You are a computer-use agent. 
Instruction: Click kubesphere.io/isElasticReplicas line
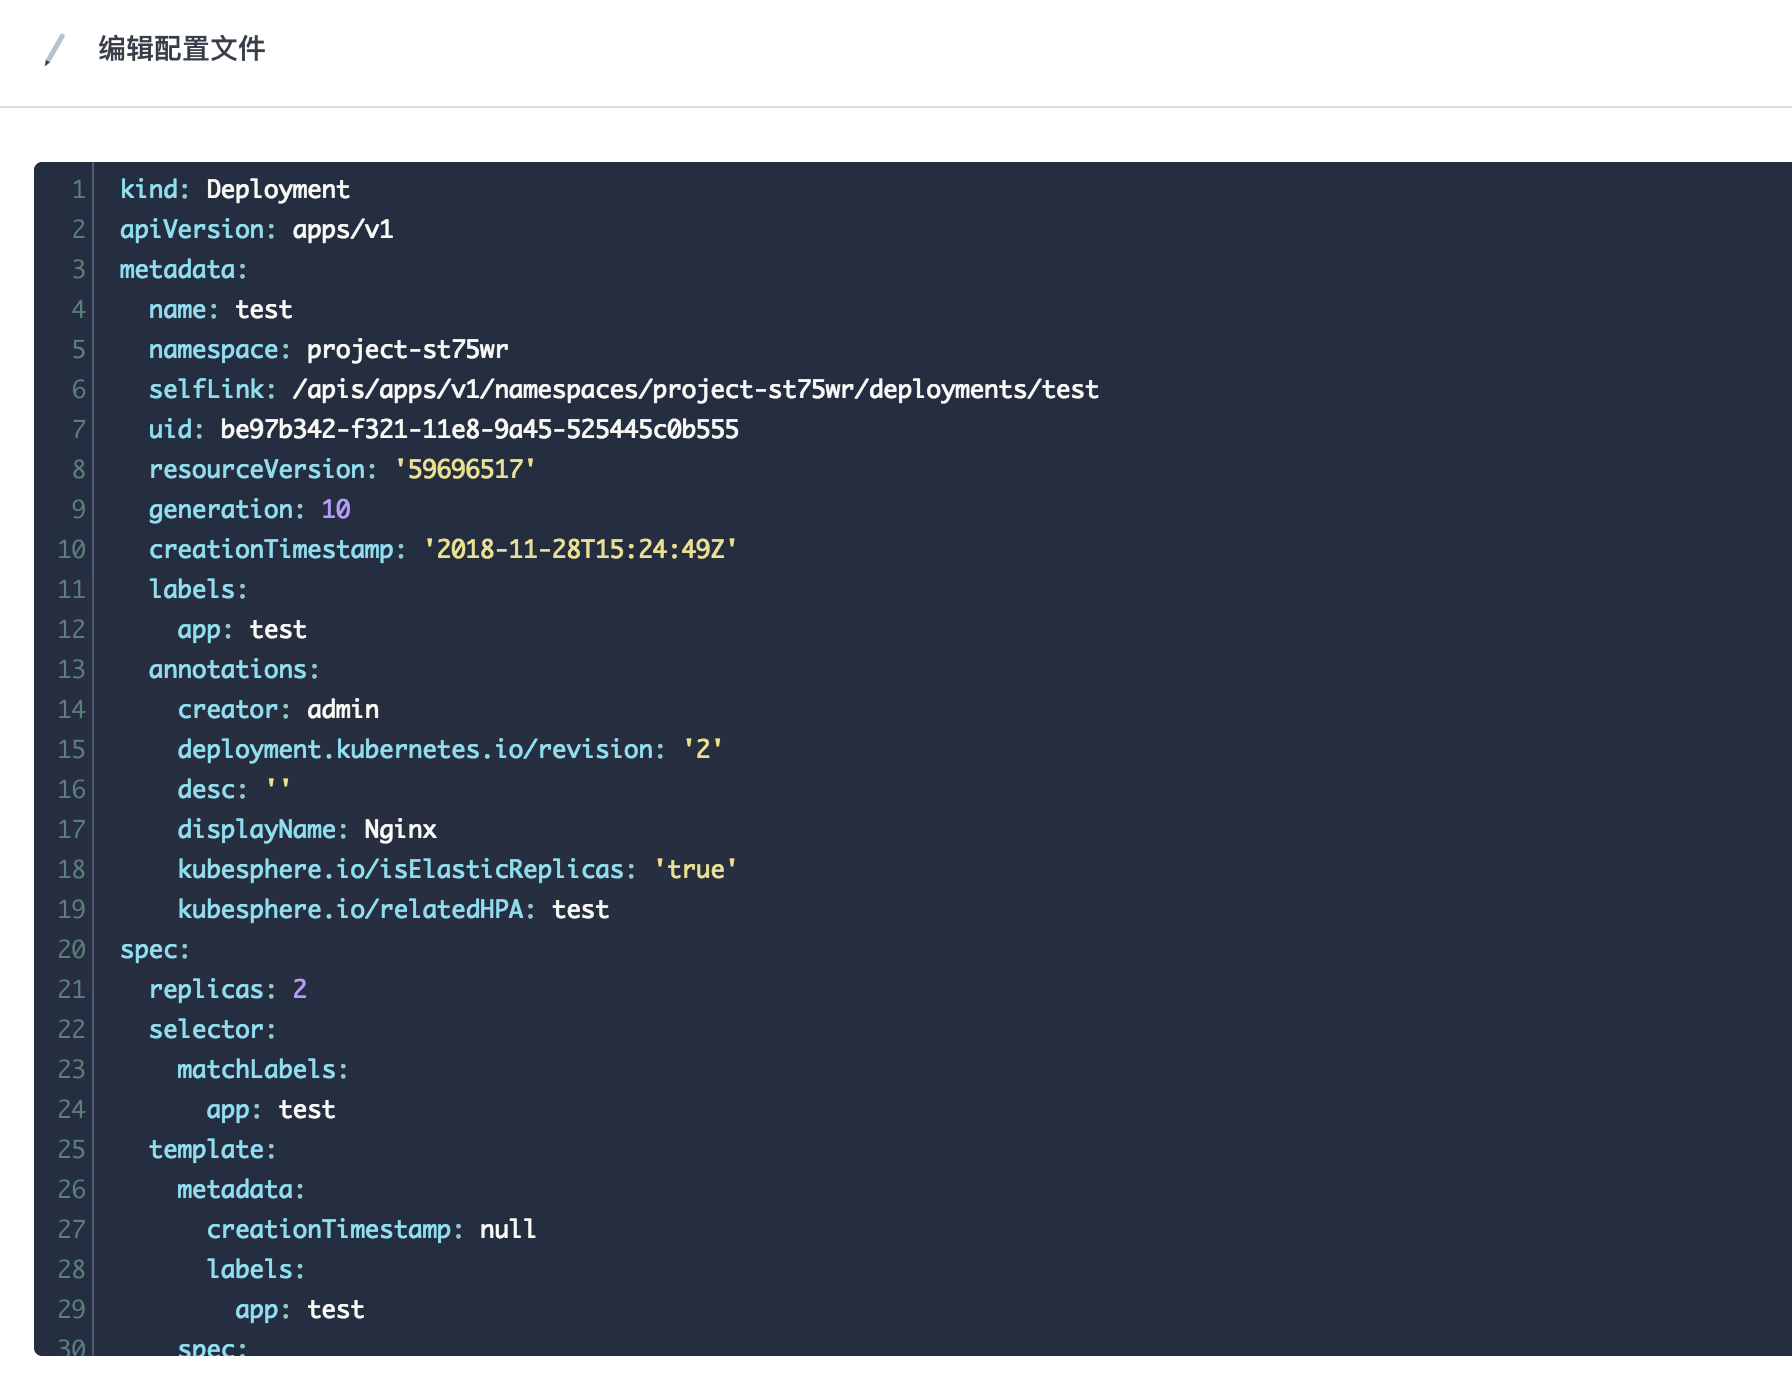(458, 869)
